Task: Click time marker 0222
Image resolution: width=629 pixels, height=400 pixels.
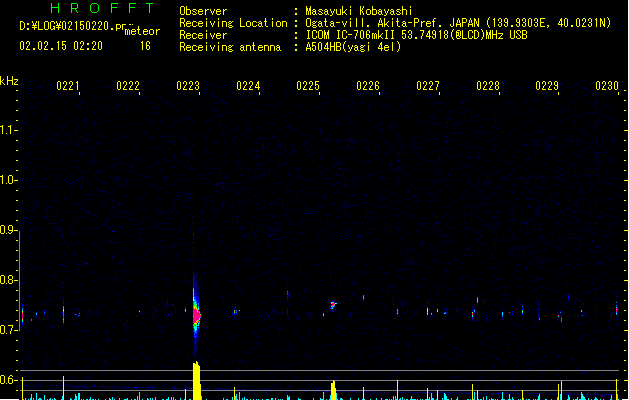Action: click(128, 86)
